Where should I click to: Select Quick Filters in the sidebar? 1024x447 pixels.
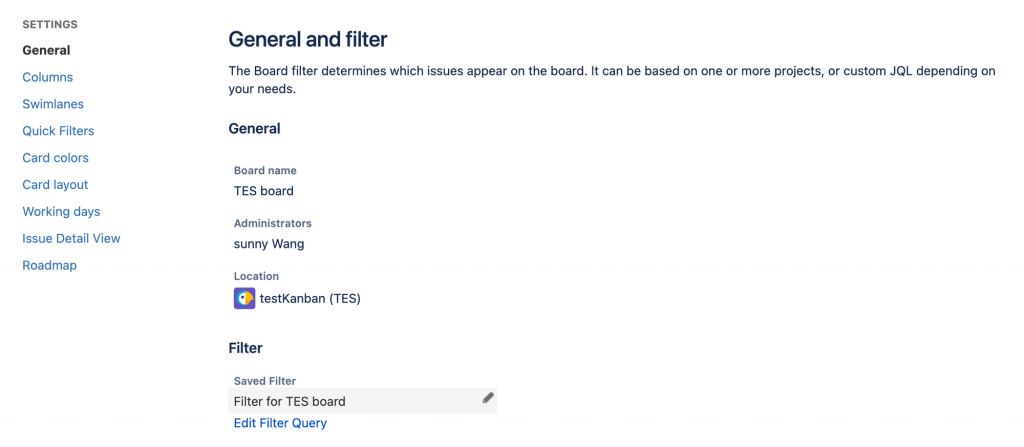coord(58,131)
